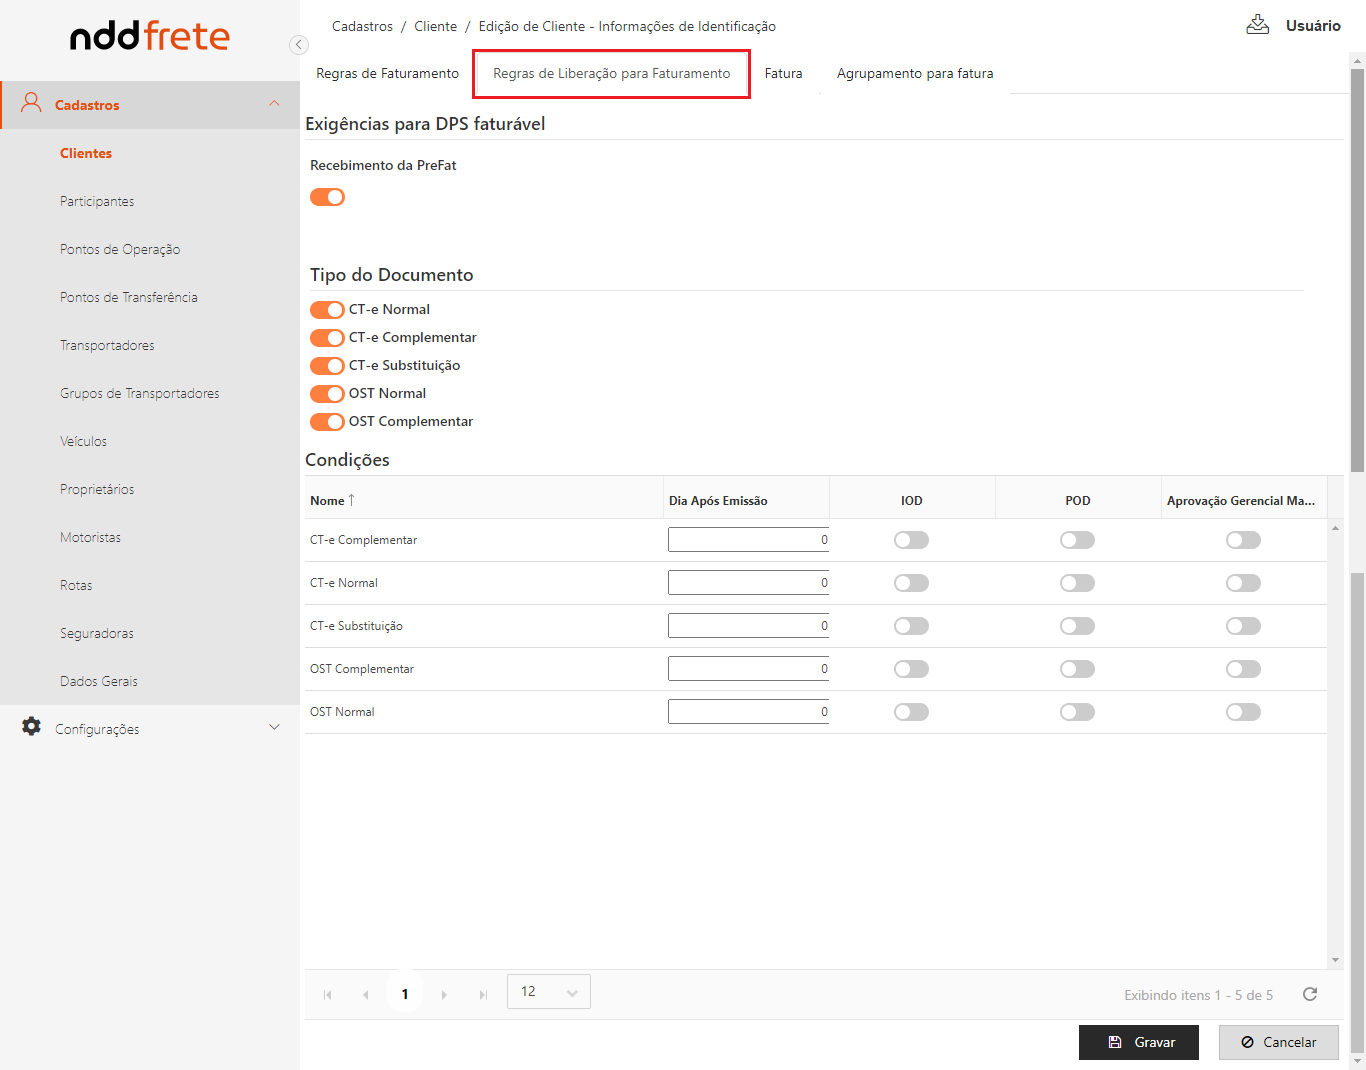Screen dimensions: 1366x1070
Task: Collapse the sidebar with the arrow icon
Action: (x=298, y=45)
